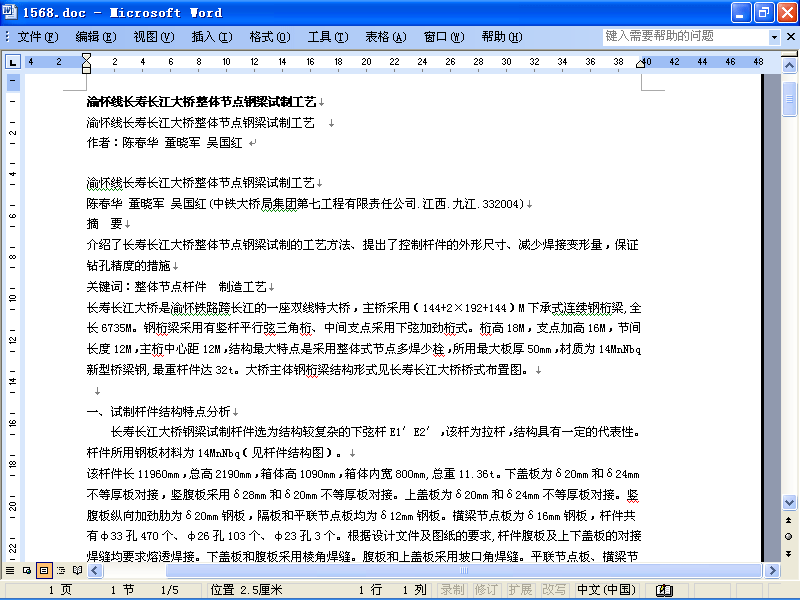Click the line starting 钻孔精度的措施
Viewport: 800px width, 600px height.
pyautogui.click(x=129, y=266)
